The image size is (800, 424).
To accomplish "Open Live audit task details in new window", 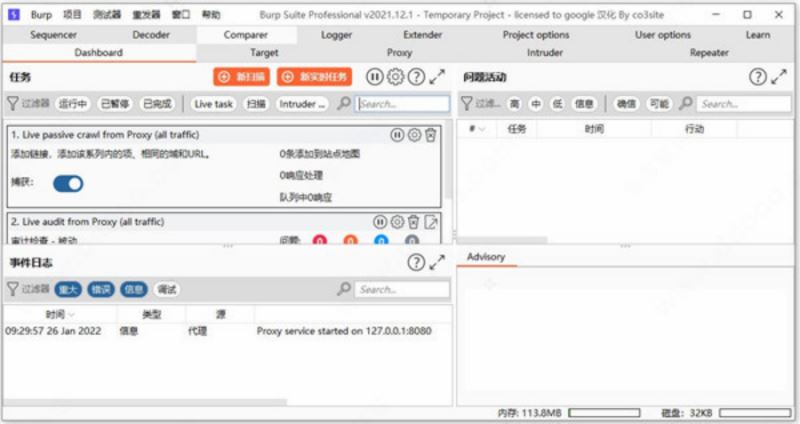I will [431, 222].
